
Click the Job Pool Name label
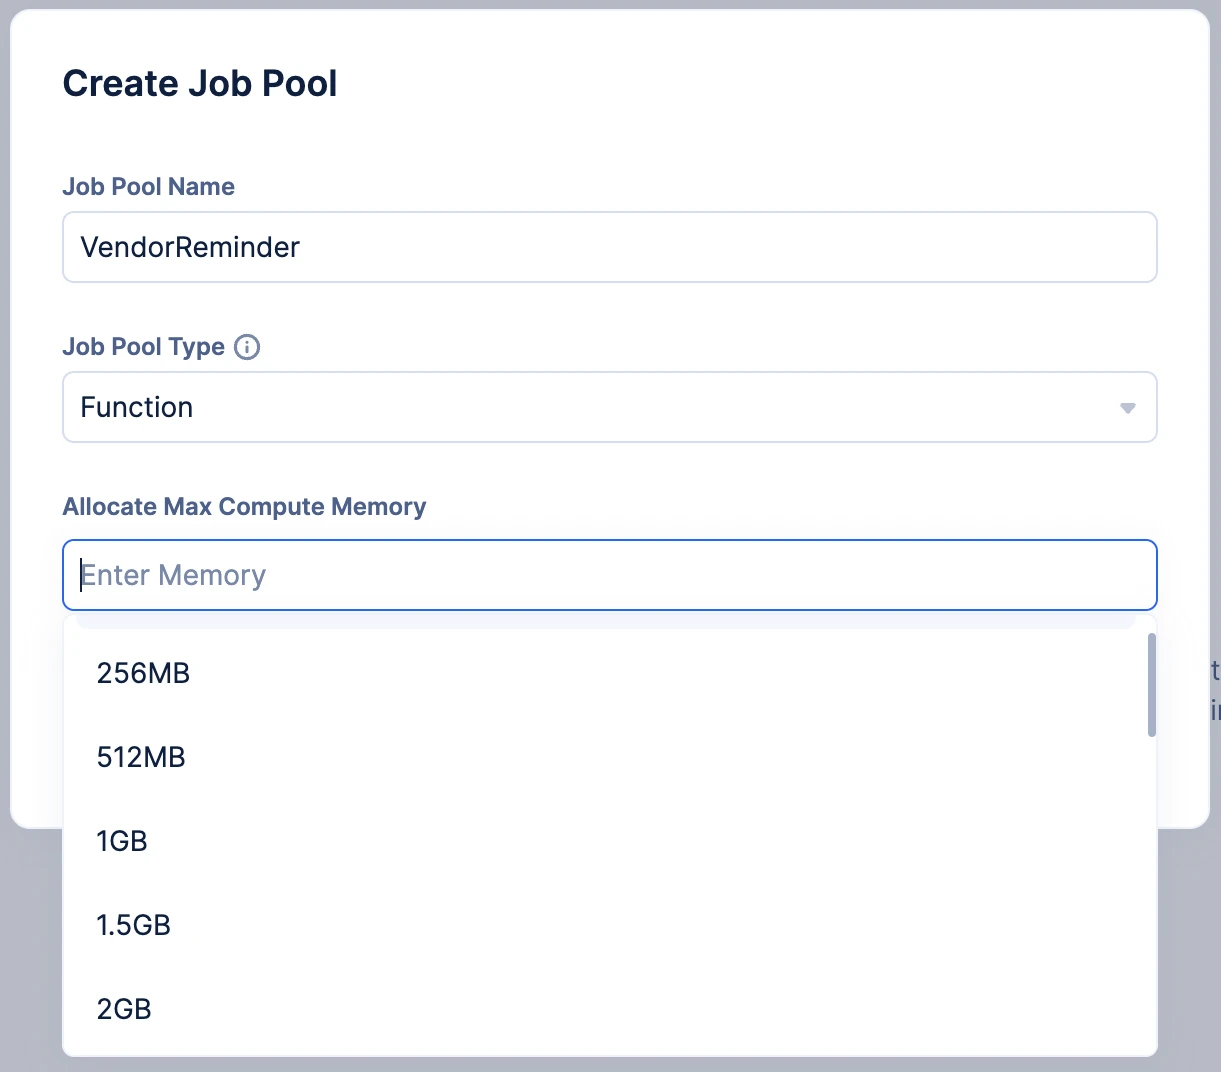coord(149,187)
